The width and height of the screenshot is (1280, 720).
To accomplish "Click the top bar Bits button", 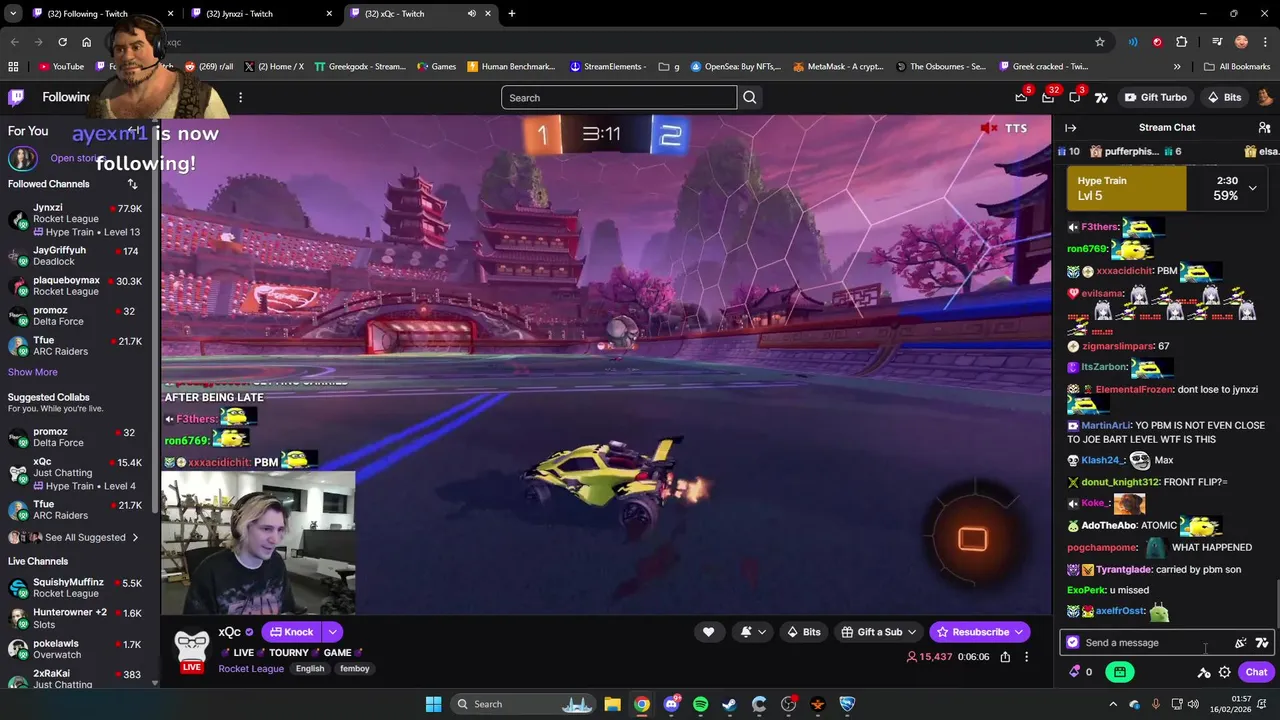I will click(1224, 97).
